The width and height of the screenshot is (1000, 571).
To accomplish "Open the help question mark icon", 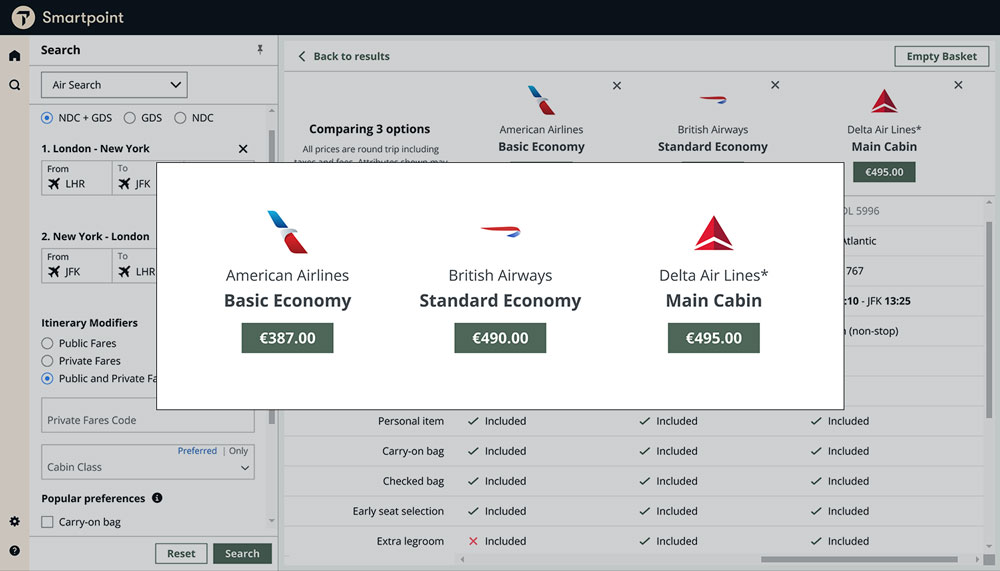I will [15, 551].
